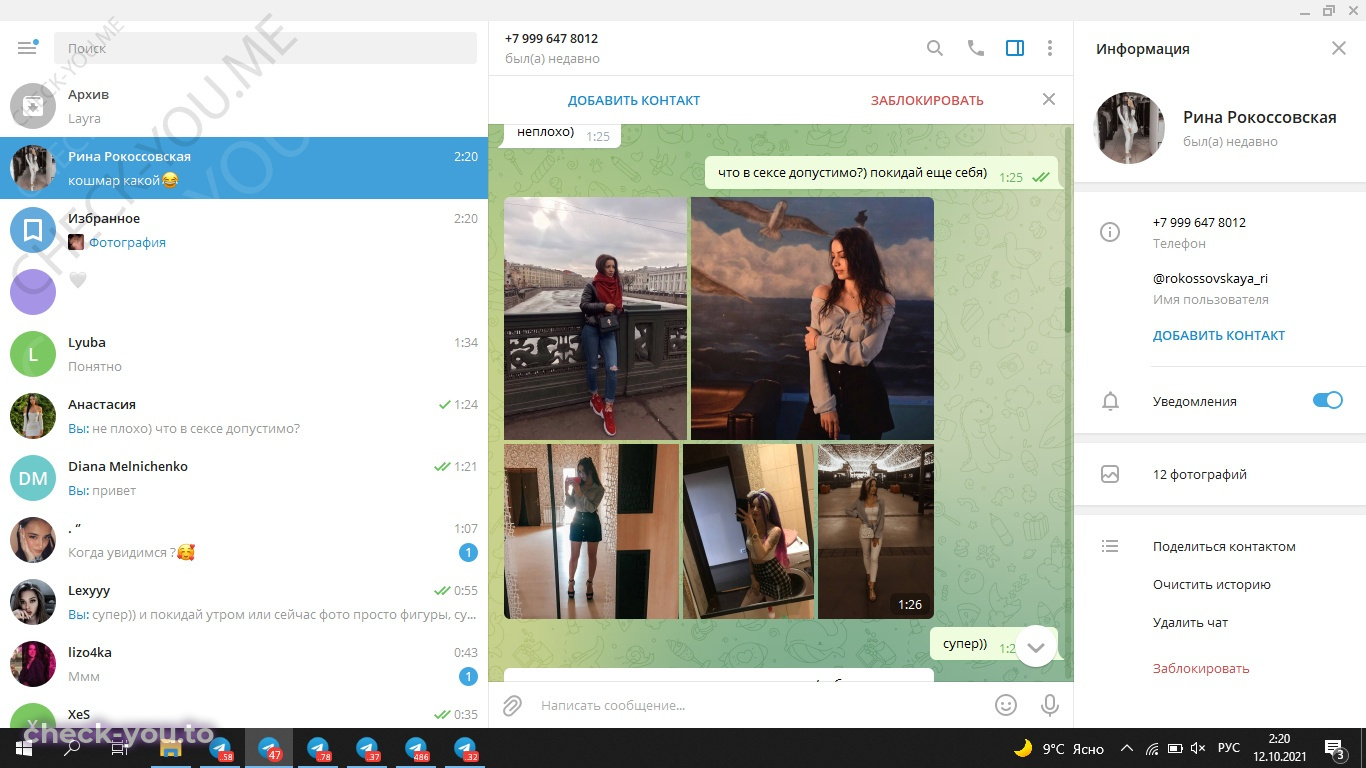Click the phone number +7 999 647 8012 in info panel
The height and width of the screenshot is (768, 1366).
coord(1199,222)
